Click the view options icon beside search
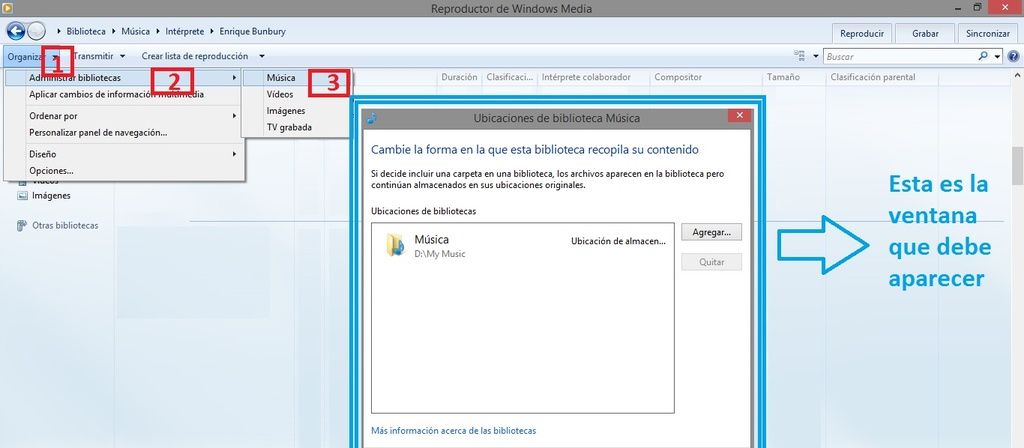This screenshot has height=448, width=1024. click(803, 56)
